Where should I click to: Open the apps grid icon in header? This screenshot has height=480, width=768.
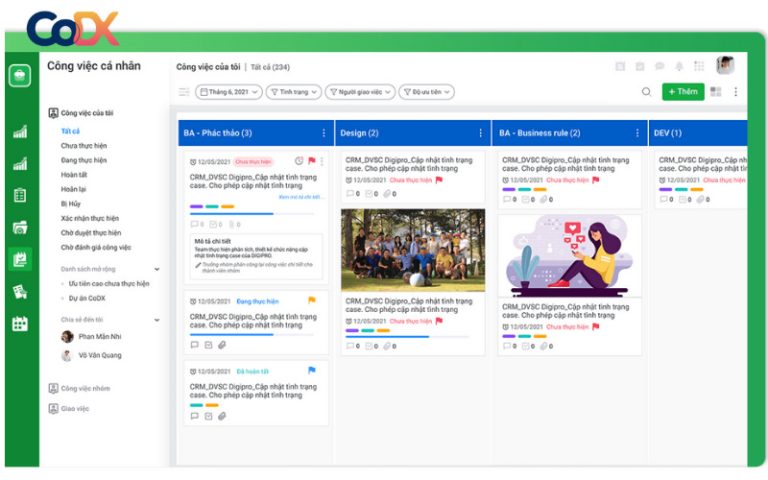point(699,67)
